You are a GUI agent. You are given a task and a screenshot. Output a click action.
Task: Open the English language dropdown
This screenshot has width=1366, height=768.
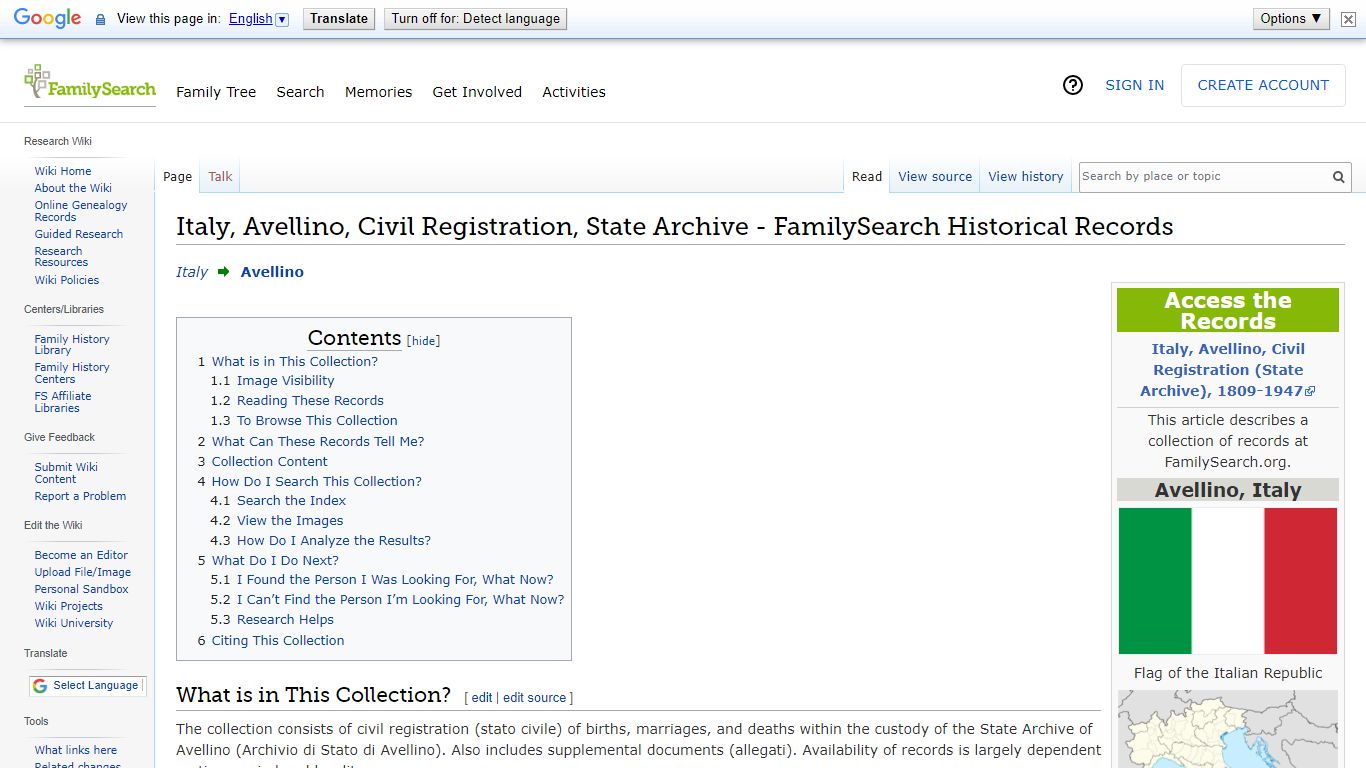[258, 18]
